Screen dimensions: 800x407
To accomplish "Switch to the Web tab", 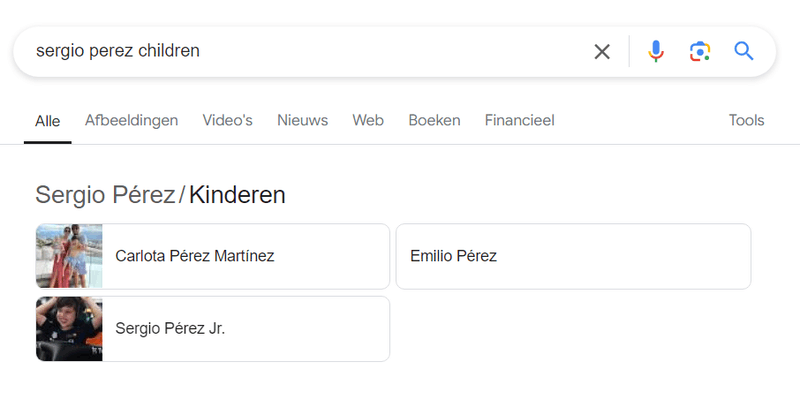I will 368,120.
